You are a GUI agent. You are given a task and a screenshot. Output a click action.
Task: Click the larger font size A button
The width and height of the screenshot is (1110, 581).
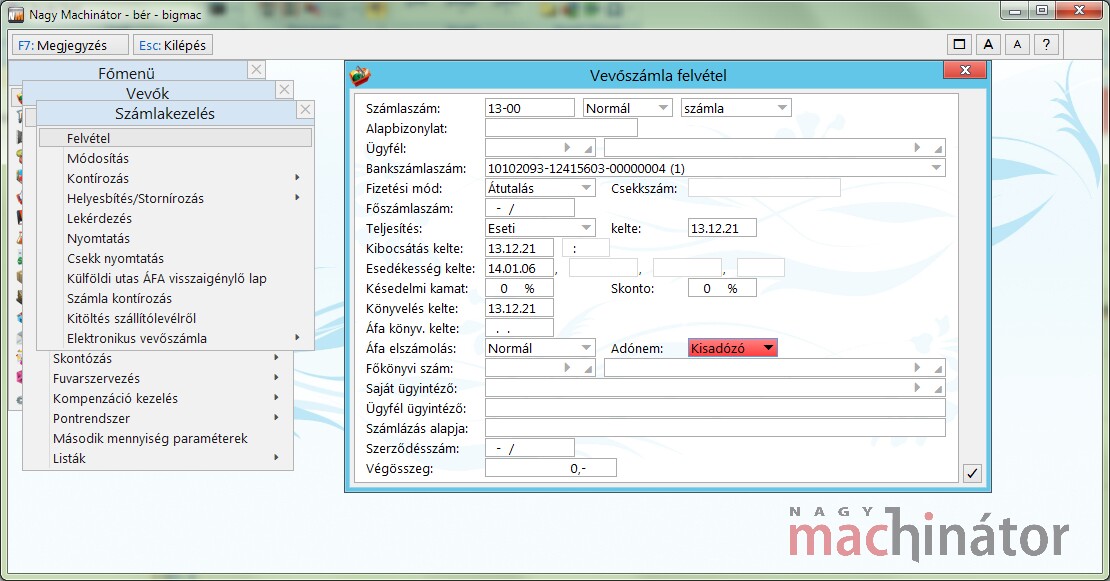[988, 44]
